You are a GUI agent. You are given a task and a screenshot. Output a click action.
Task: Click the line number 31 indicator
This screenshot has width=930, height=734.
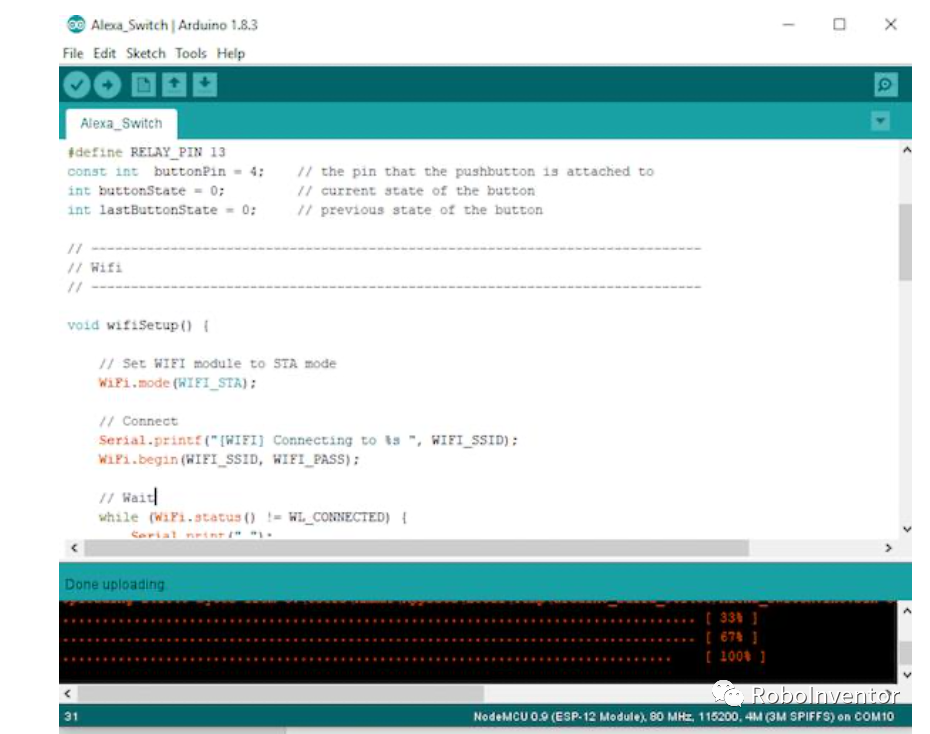click(70, 714)
